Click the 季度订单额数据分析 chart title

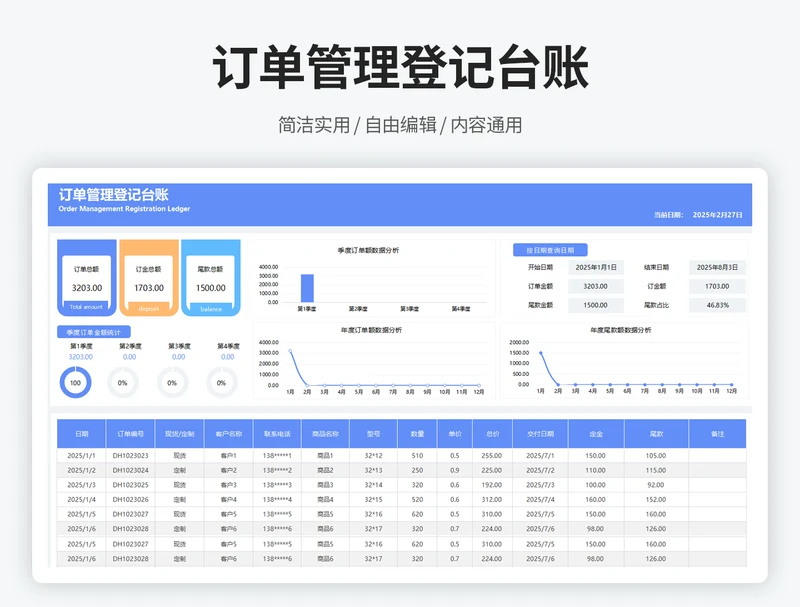(x=368, y=250)
